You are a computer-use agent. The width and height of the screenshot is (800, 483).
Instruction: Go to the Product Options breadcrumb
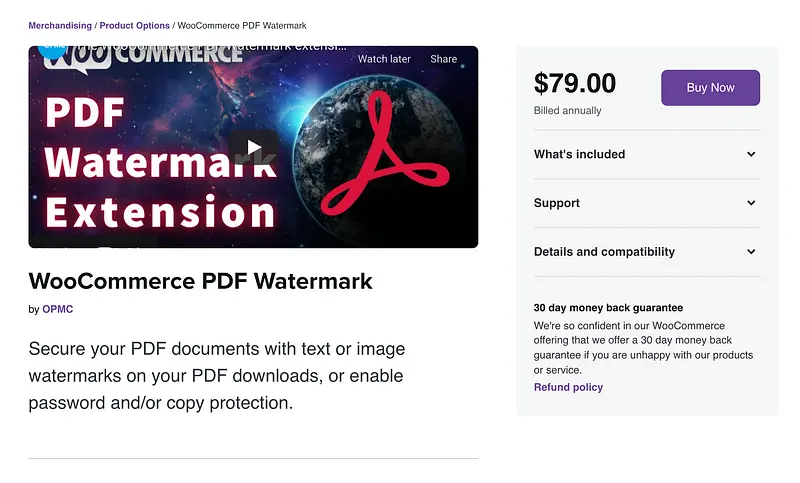click(x=135, y=25)
